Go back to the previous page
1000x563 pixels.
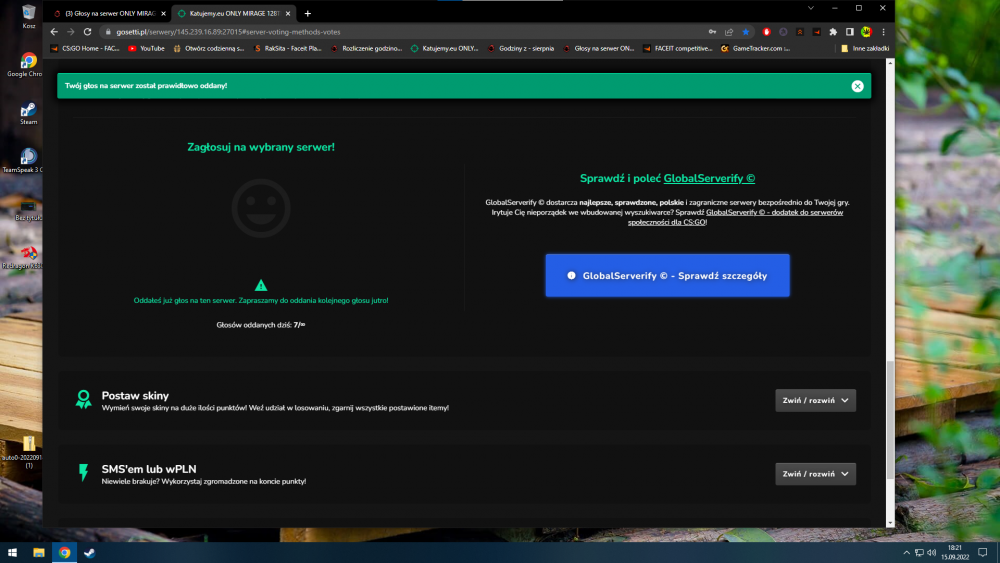point(54,32)
